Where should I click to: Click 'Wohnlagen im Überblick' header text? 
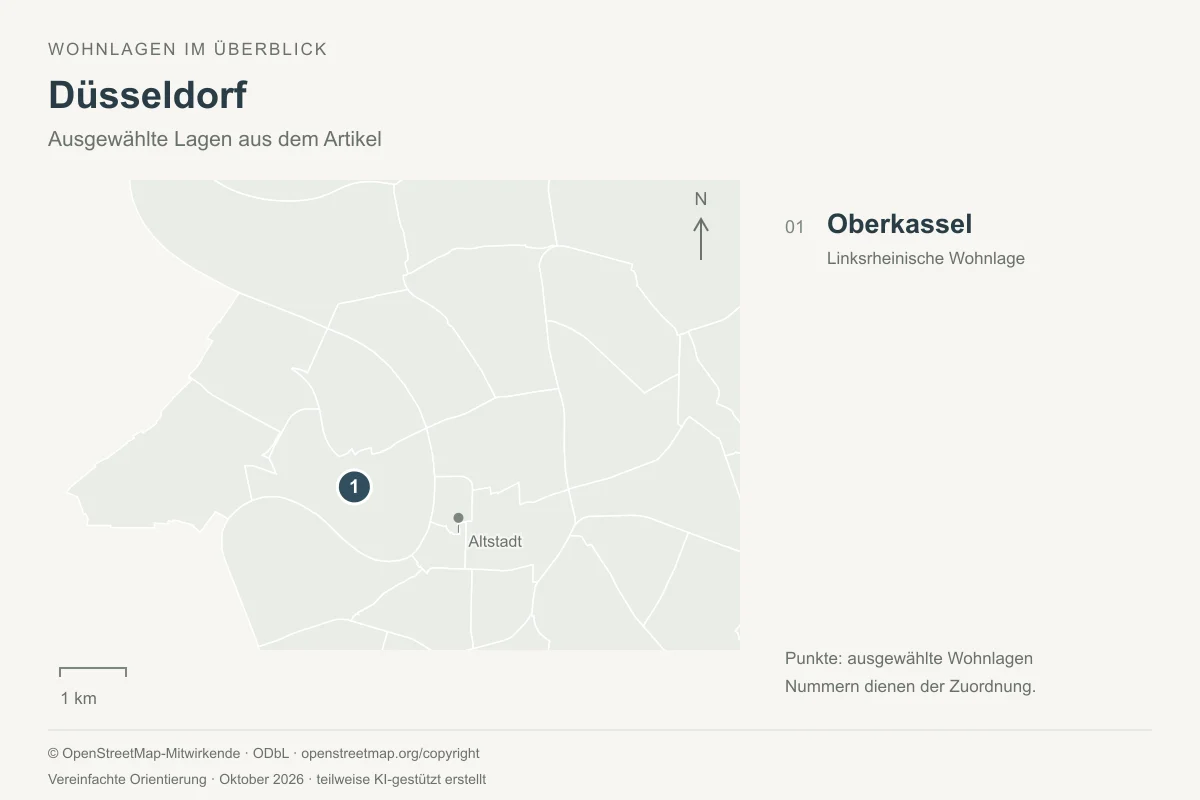pyautogui.click(x=188, y=49)
